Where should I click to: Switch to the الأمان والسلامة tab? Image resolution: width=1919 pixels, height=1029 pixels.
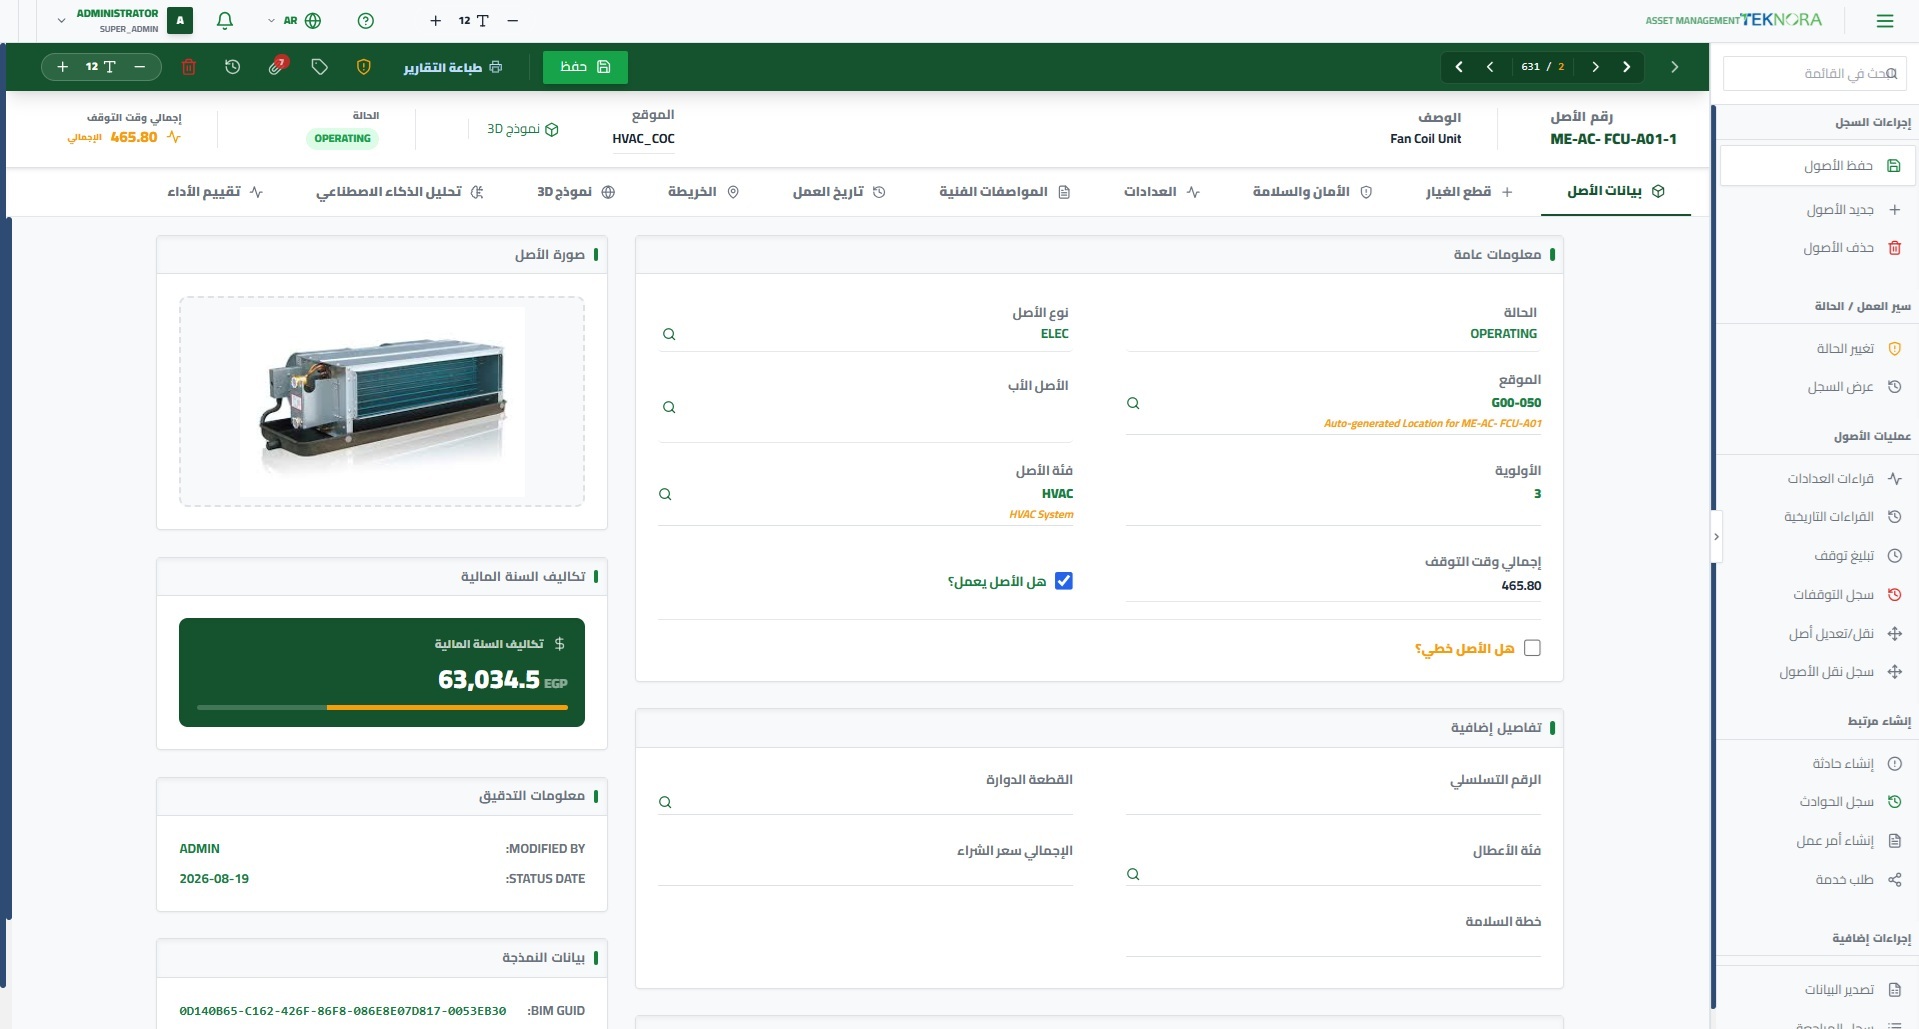(1312, 191)
